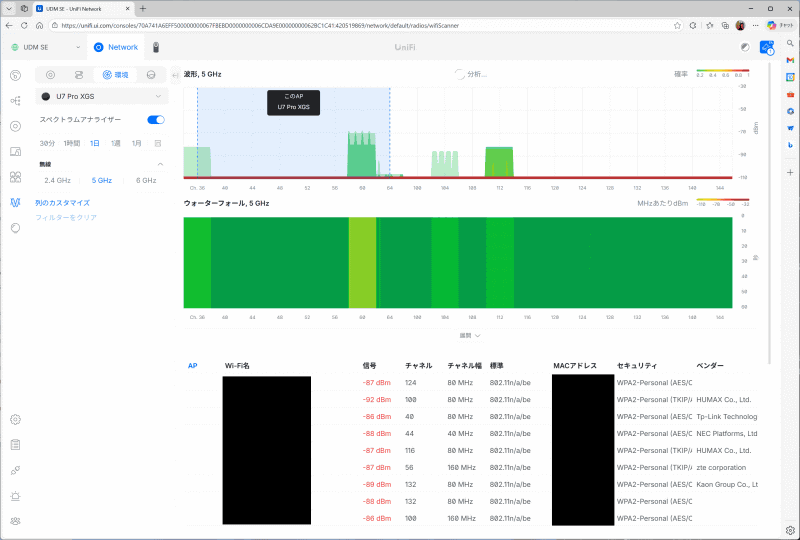Open the four-squares sidebar icon below client devices
Screen dimensions: 800x540
[15, 177]
